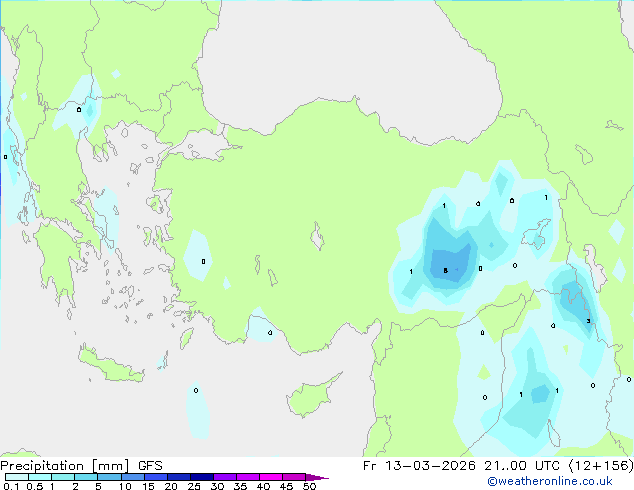Click the 1–2 mm legend color swatch
The width and height of the screenshot is (634, 490).
click(63, 477)
